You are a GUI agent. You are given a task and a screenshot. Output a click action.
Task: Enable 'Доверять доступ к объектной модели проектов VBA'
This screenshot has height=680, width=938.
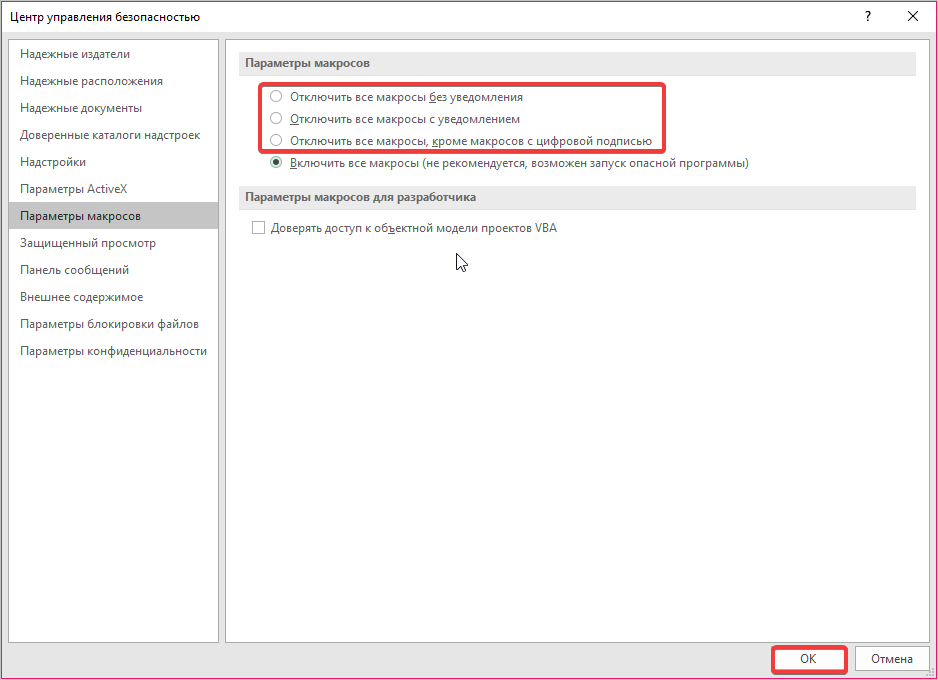(x=259, y=228)
